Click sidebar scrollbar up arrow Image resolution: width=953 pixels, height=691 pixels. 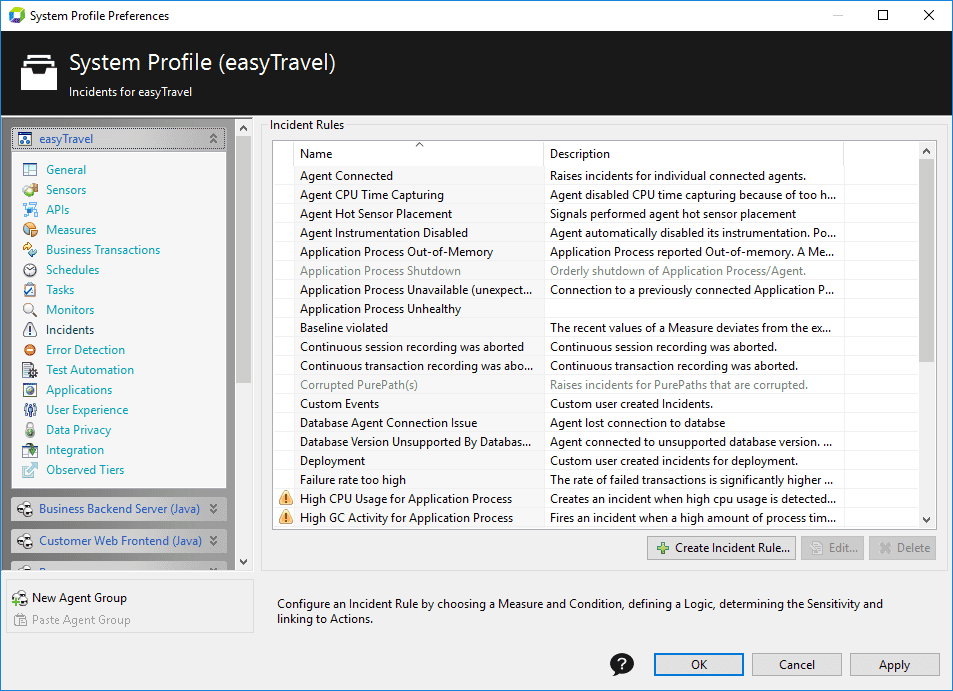[244, 128]
